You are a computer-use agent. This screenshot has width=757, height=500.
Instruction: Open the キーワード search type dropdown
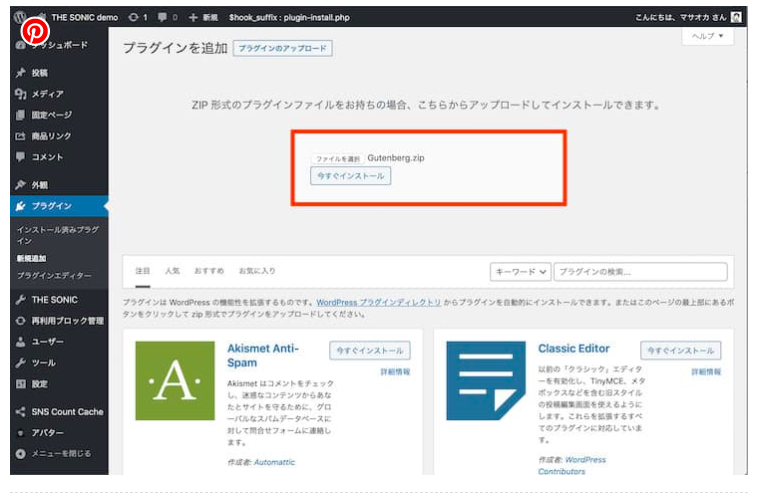click(x=520, y=272)
